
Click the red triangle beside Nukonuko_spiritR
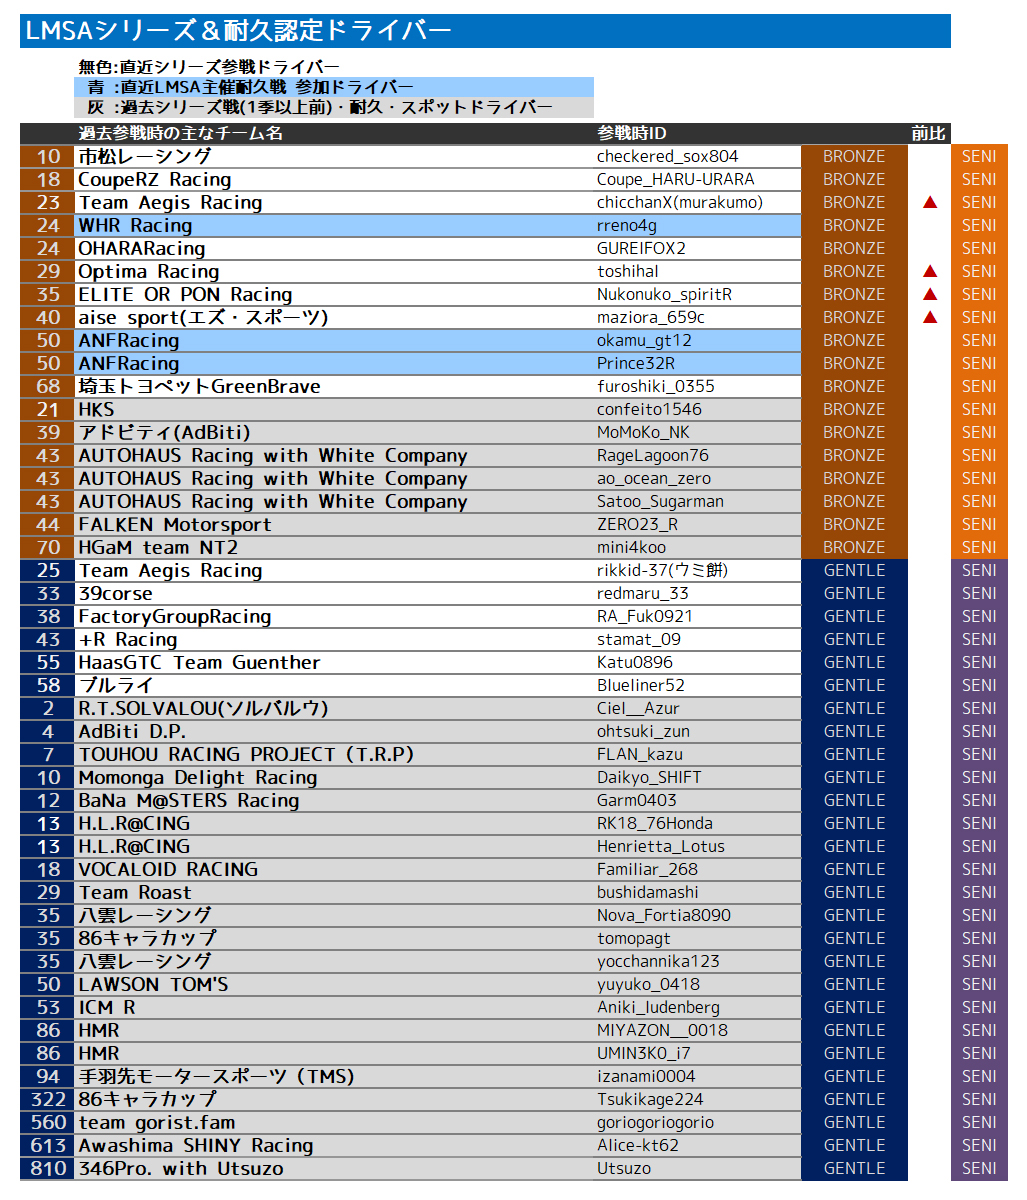930,295
